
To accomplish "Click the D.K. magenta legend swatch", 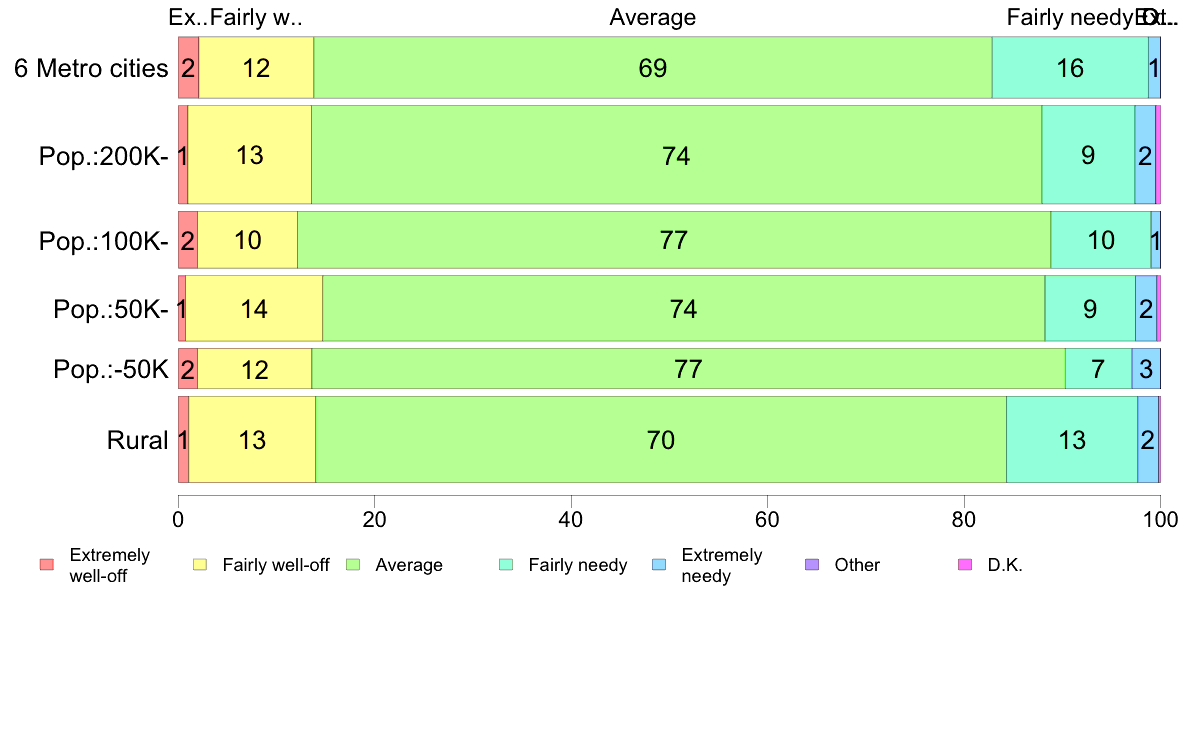I will pos(965,565).
